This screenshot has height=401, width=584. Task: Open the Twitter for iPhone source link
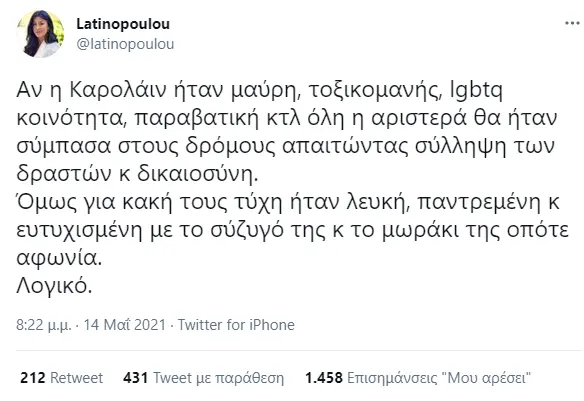(236, 325)
